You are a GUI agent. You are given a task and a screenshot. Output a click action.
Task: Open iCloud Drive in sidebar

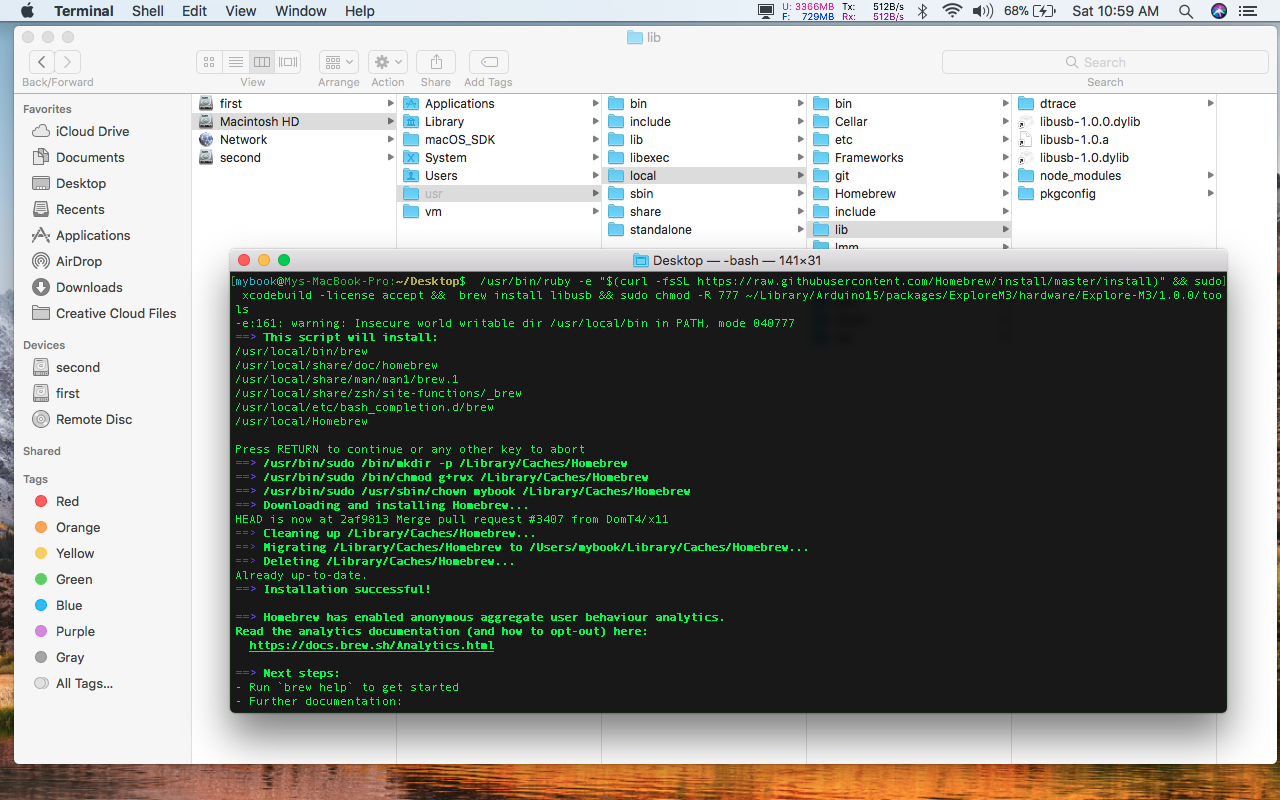(x=92, y=131)
